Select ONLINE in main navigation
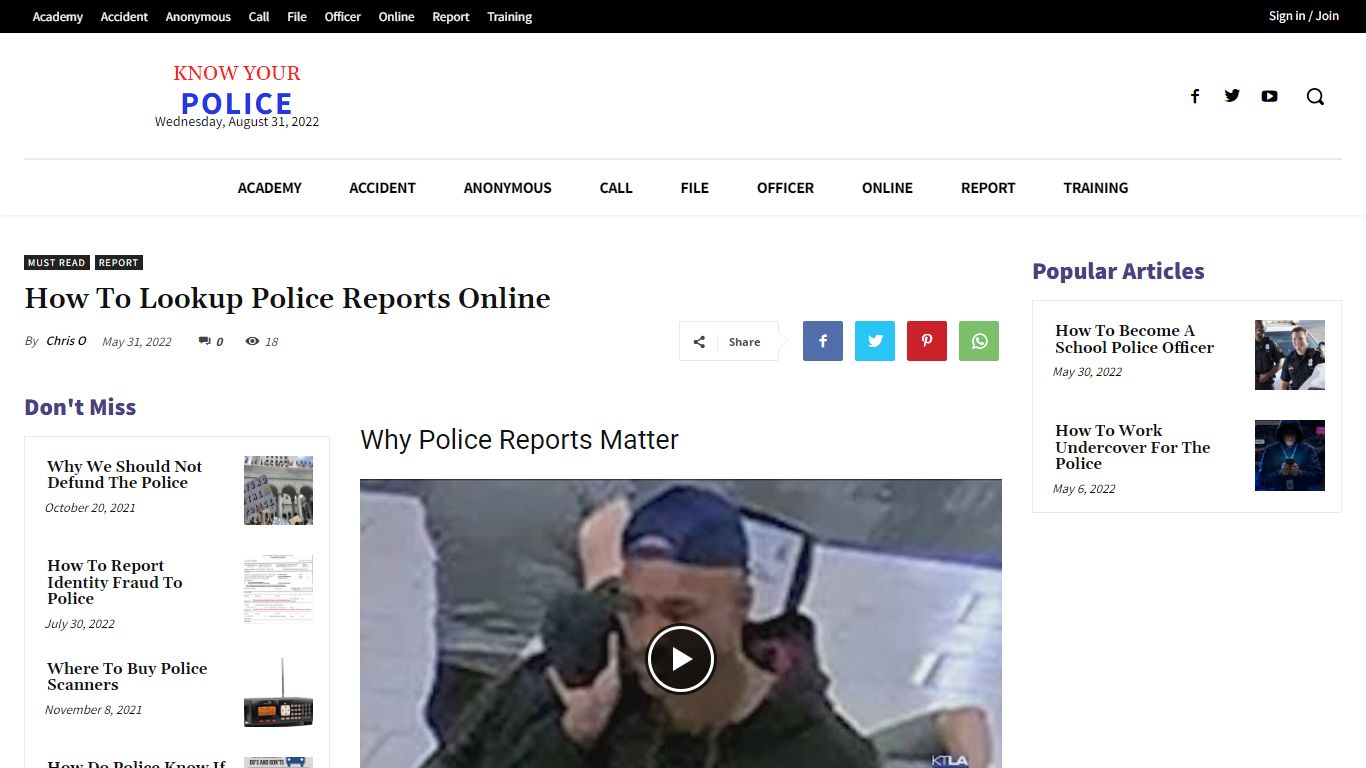Screen dimensions: 1366x768 (888, 188)
